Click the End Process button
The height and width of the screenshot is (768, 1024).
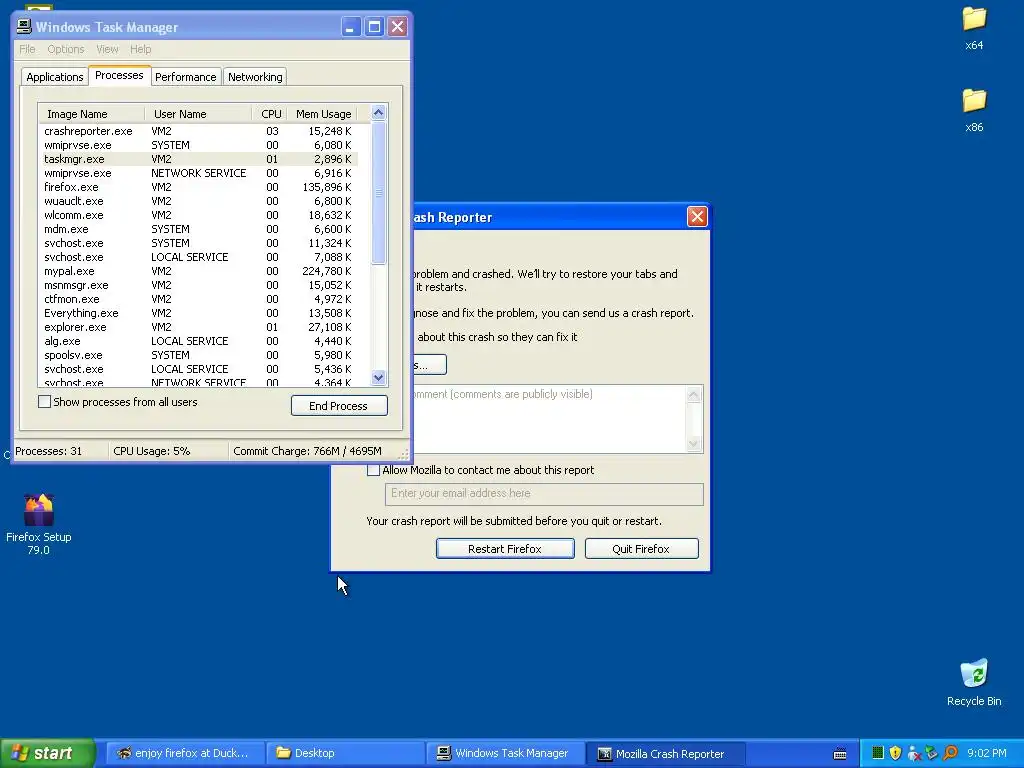(x=339, y=406)
